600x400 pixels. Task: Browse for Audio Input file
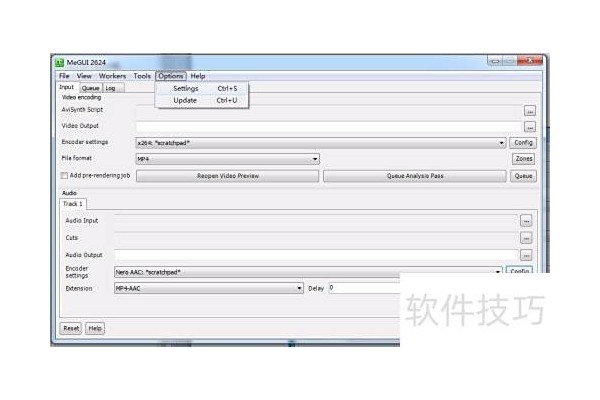pyautogui.click(x=526, y=221)
